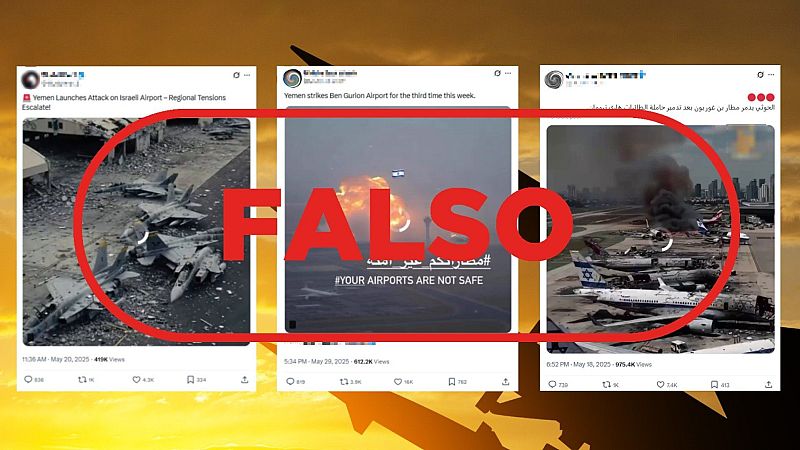Click Grok icon on the first post

coord(236,75)
